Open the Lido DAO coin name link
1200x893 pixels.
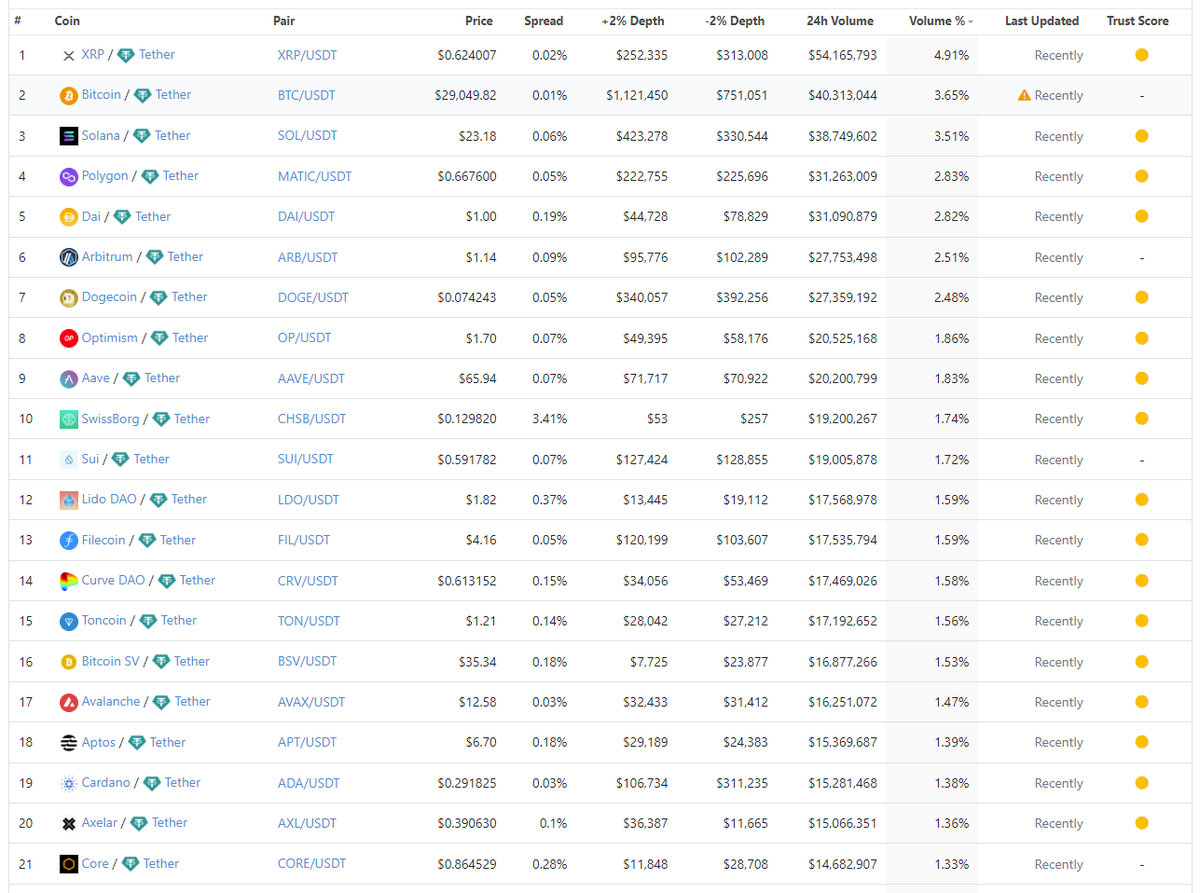109,499
